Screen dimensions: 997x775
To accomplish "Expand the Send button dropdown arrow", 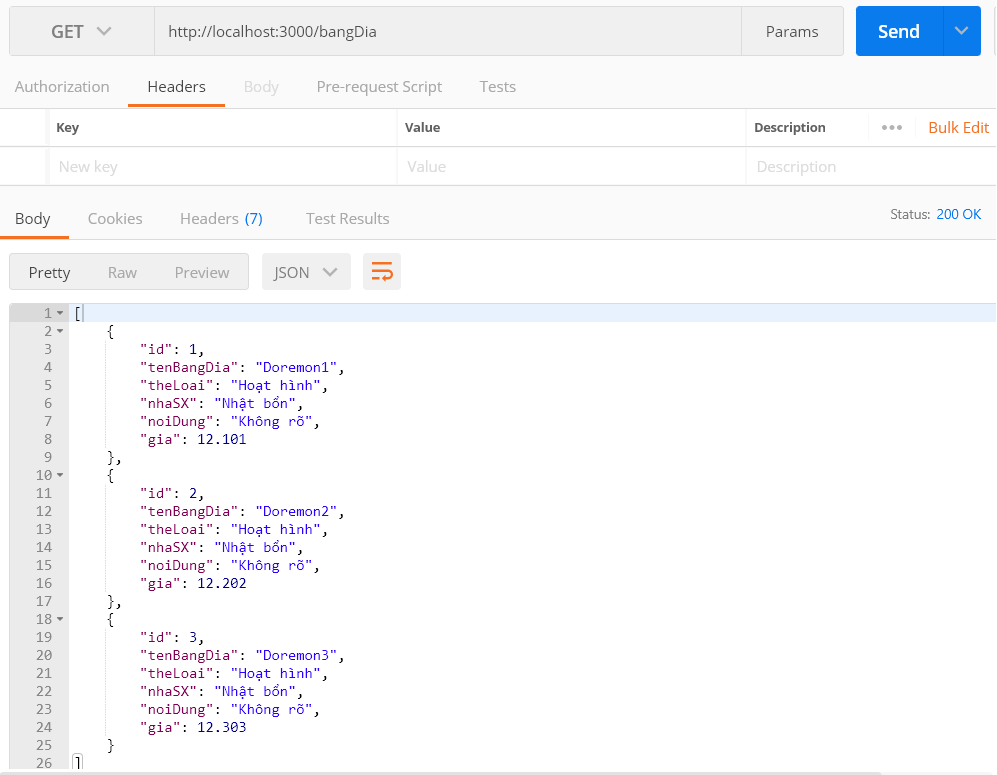I will tap(961, 32).
